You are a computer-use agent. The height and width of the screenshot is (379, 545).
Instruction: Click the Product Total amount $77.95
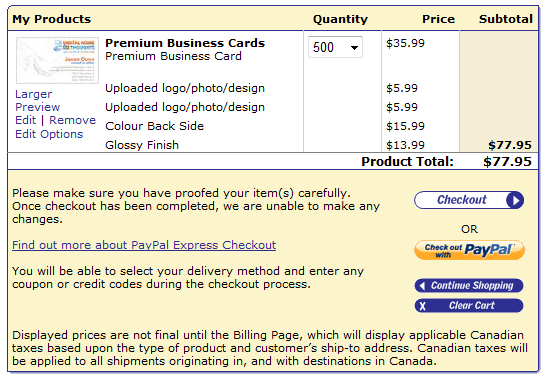coord(507,162)
